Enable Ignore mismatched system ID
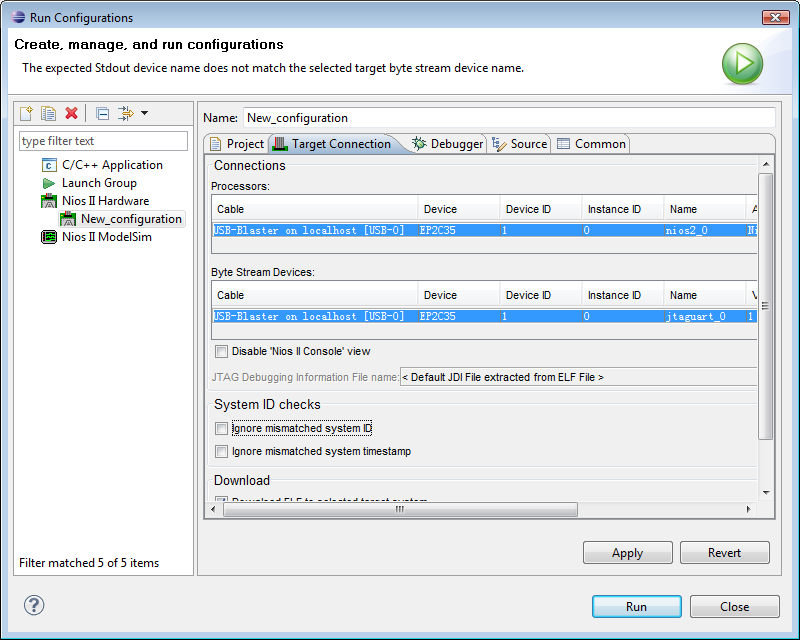Screen dimensions: 800x640 pyautogui.click(x=222, y=428)
